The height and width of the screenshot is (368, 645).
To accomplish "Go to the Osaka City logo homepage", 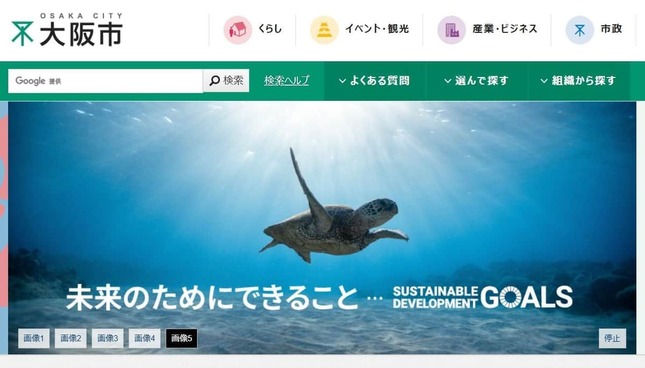I will tap(67, 29).
